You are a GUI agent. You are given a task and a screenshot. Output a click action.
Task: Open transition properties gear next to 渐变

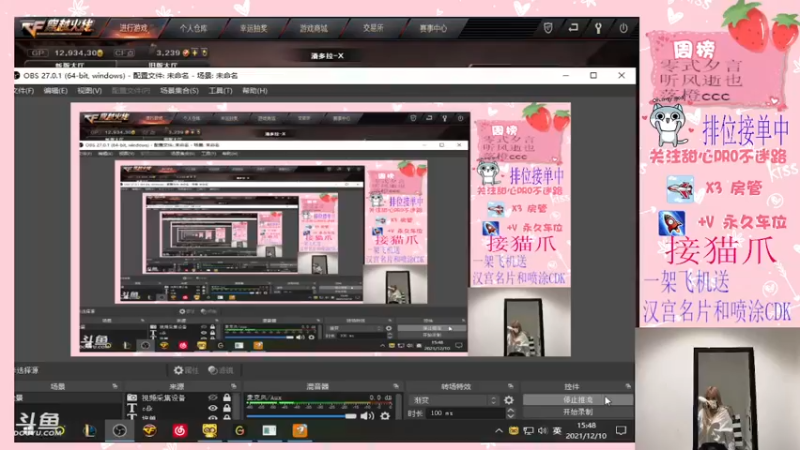click(509, 400)
